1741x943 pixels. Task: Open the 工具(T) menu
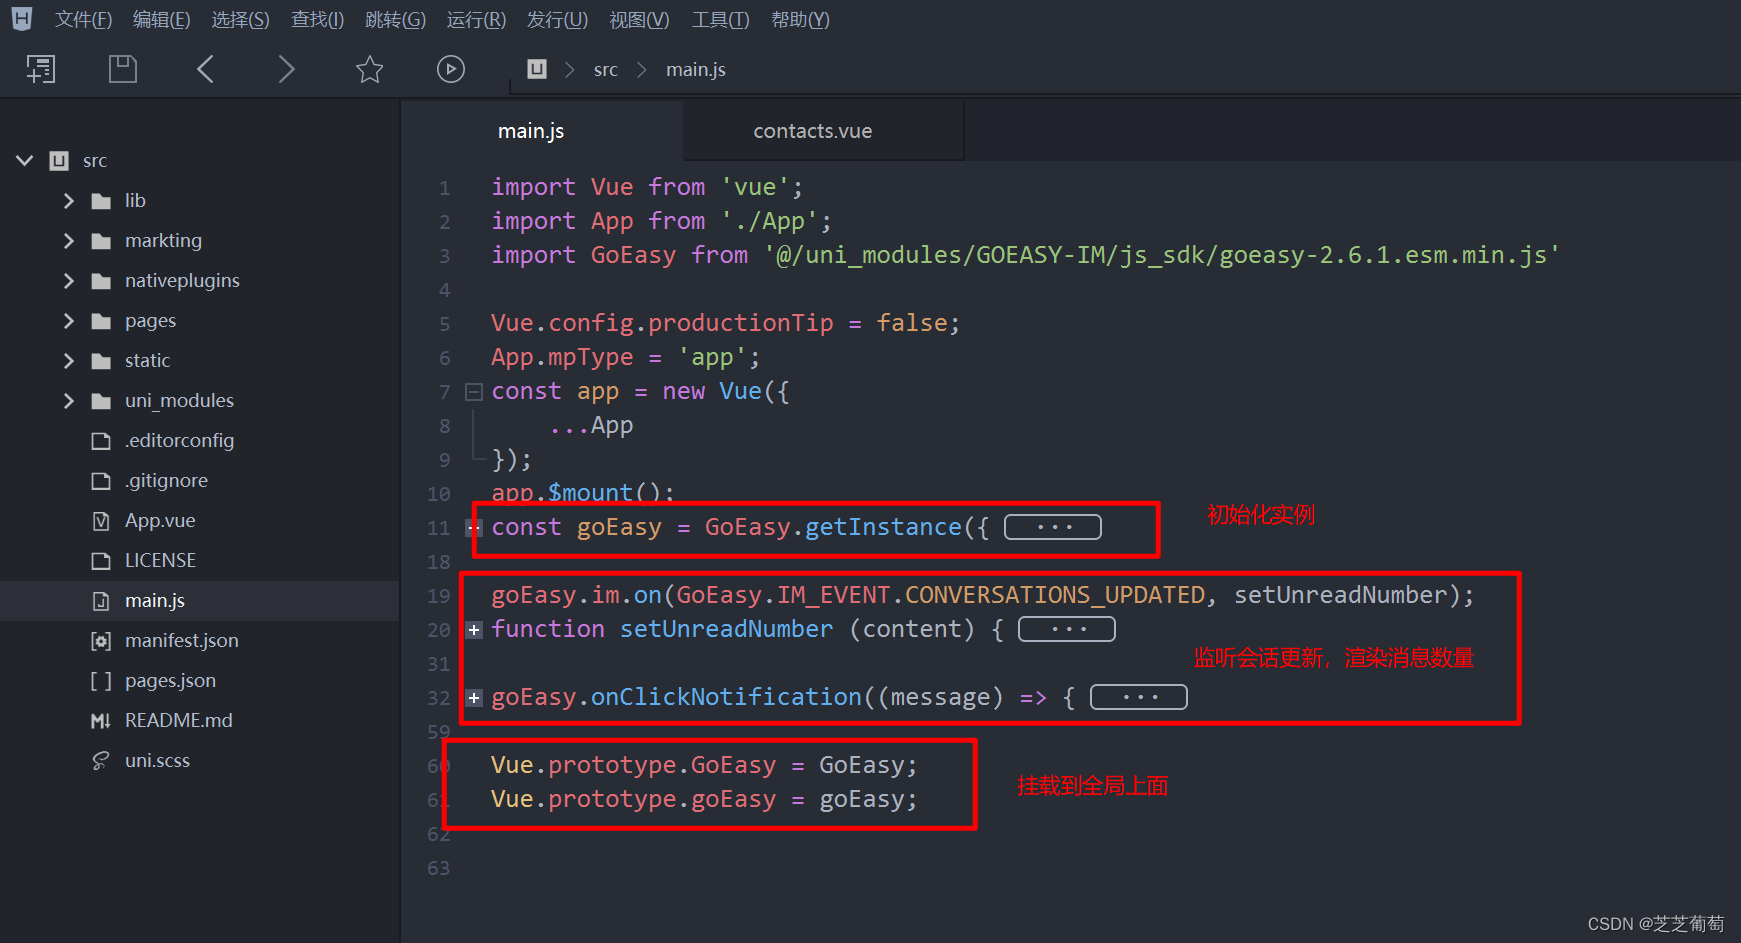(x=720, y=20)
